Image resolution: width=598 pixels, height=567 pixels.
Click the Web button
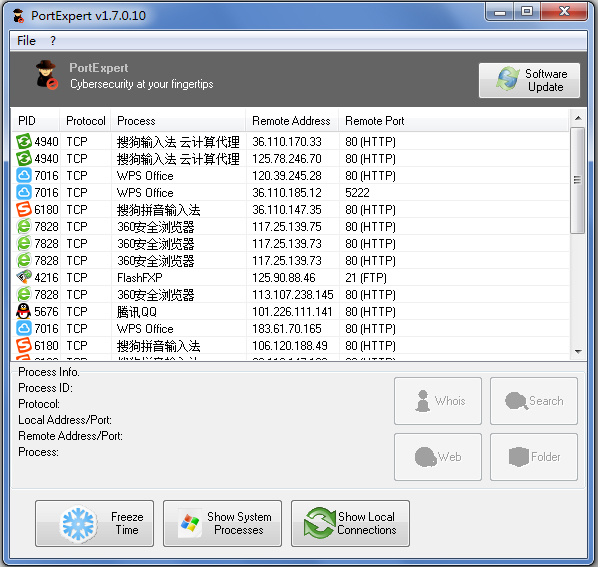(438, 457)
